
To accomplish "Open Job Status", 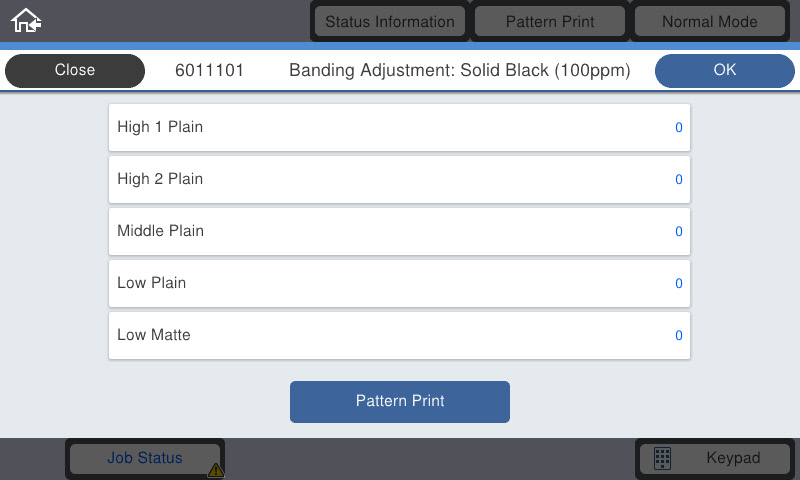I will pos(145,458).
